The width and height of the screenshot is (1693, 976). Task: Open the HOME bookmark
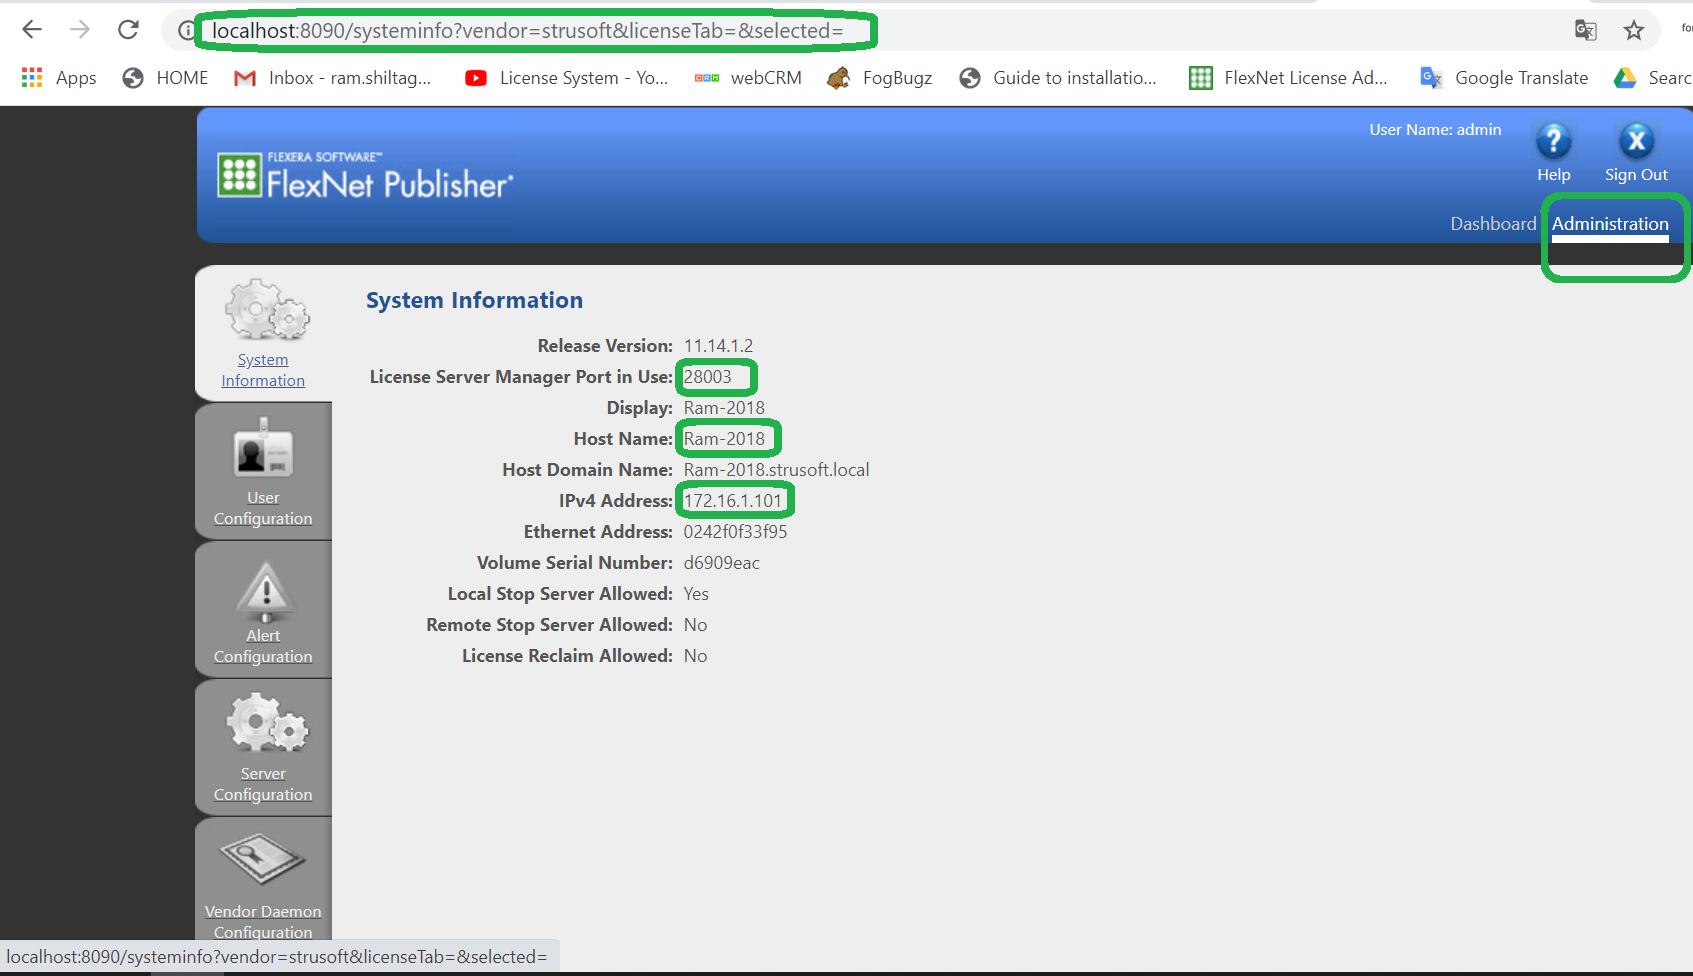[x=165, y=77]
